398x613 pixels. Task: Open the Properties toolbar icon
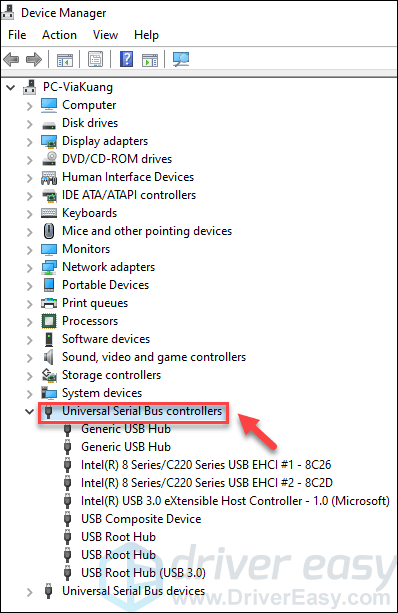pyautogui.click(x=95, y=59)
